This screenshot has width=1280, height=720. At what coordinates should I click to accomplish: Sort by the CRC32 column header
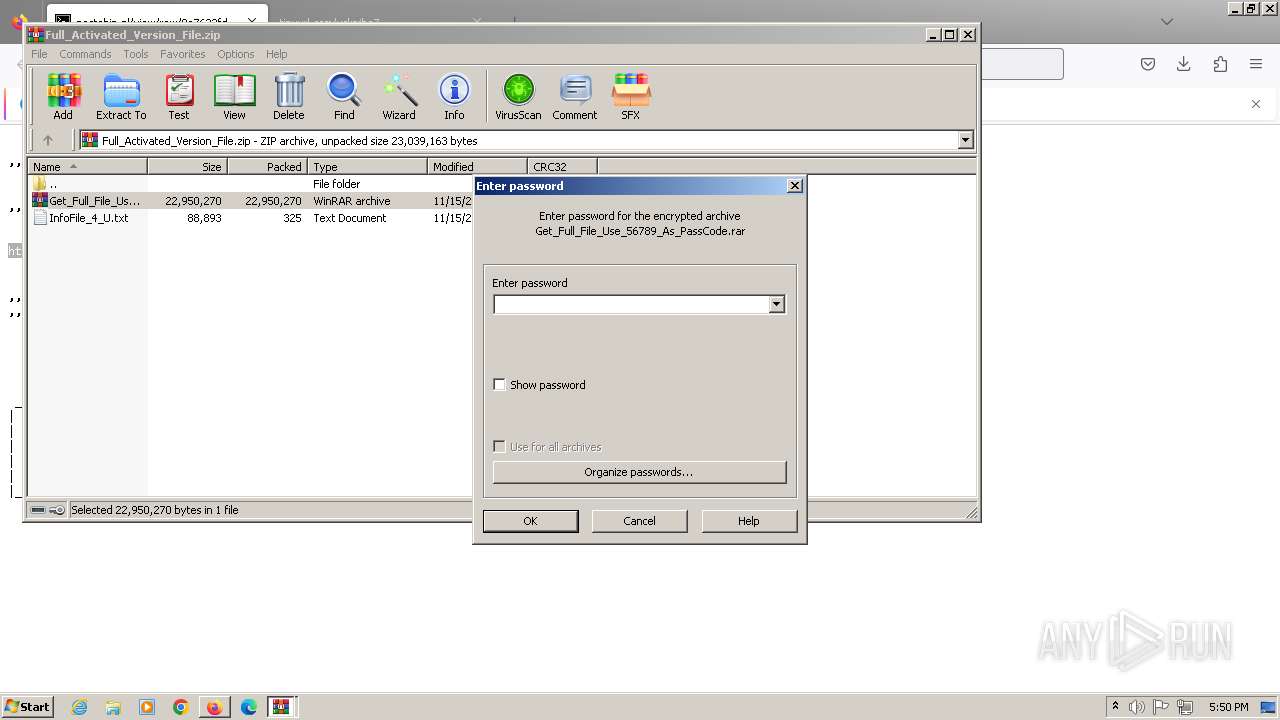pyautogui.click(x=562, y=167)
